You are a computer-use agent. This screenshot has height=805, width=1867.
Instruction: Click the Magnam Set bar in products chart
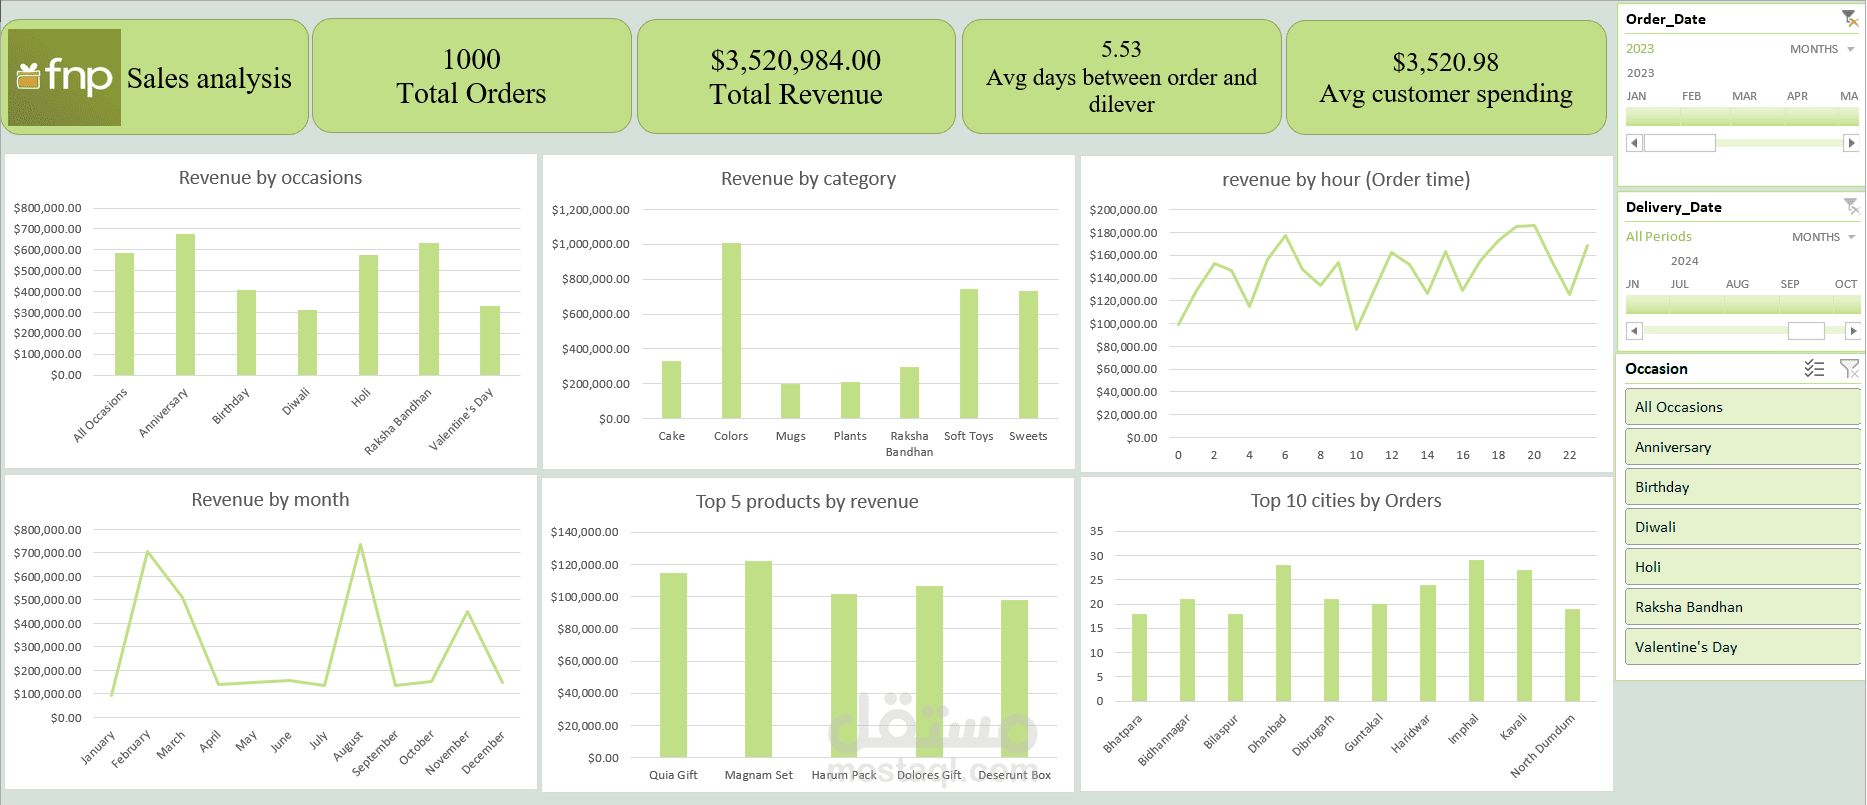coord(758,659)
